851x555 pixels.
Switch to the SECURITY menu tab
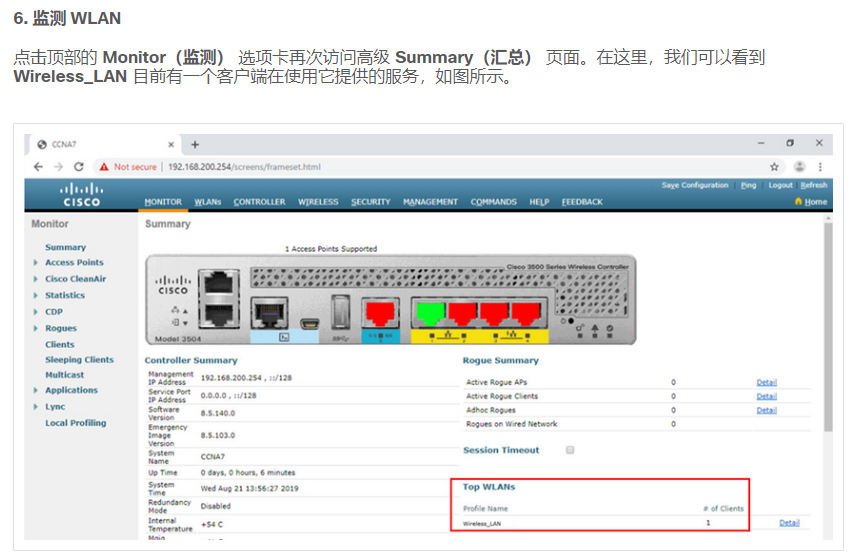(370, 202)
